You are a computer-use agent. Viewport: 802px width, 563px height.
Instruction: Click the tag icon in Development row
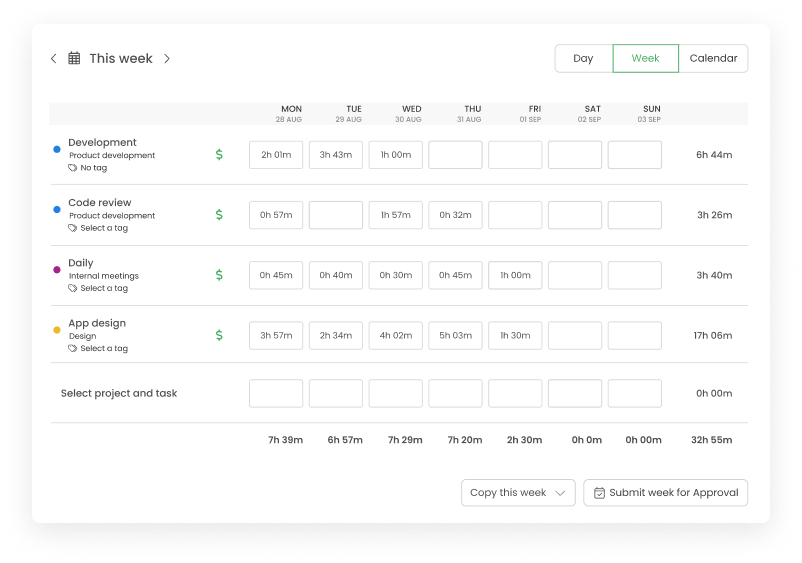73,168
